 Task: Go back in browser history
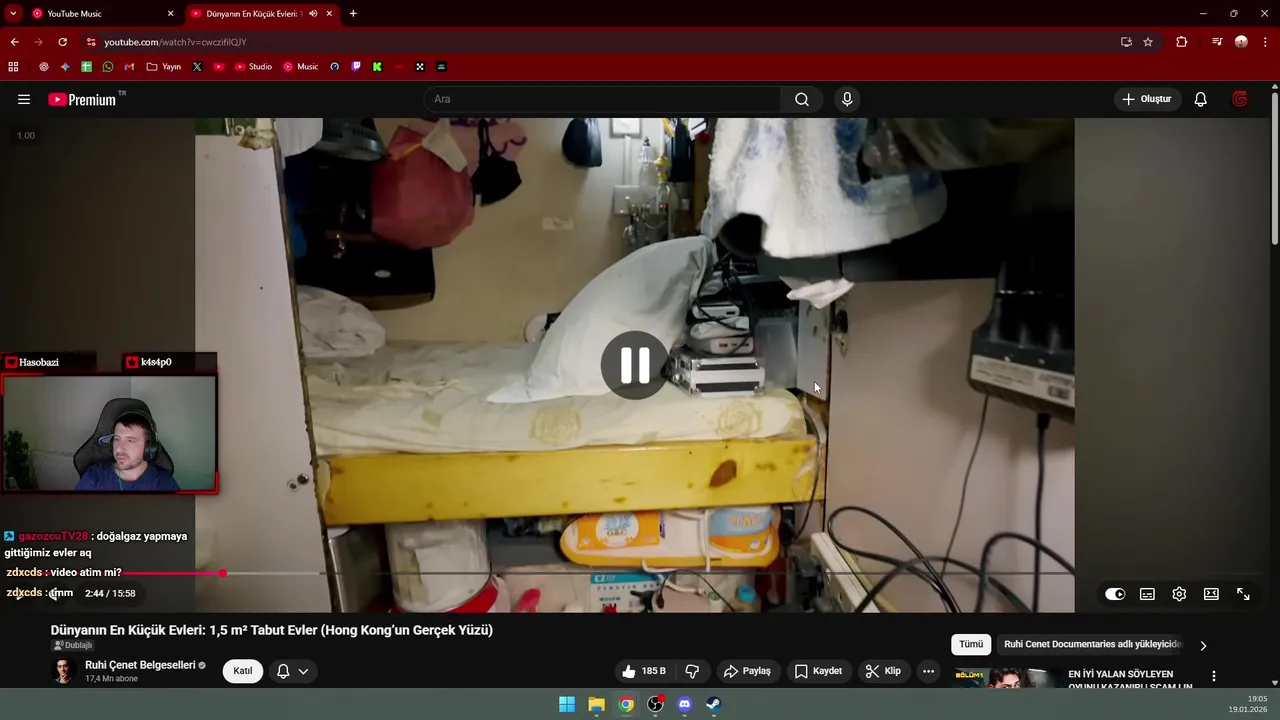14,42
